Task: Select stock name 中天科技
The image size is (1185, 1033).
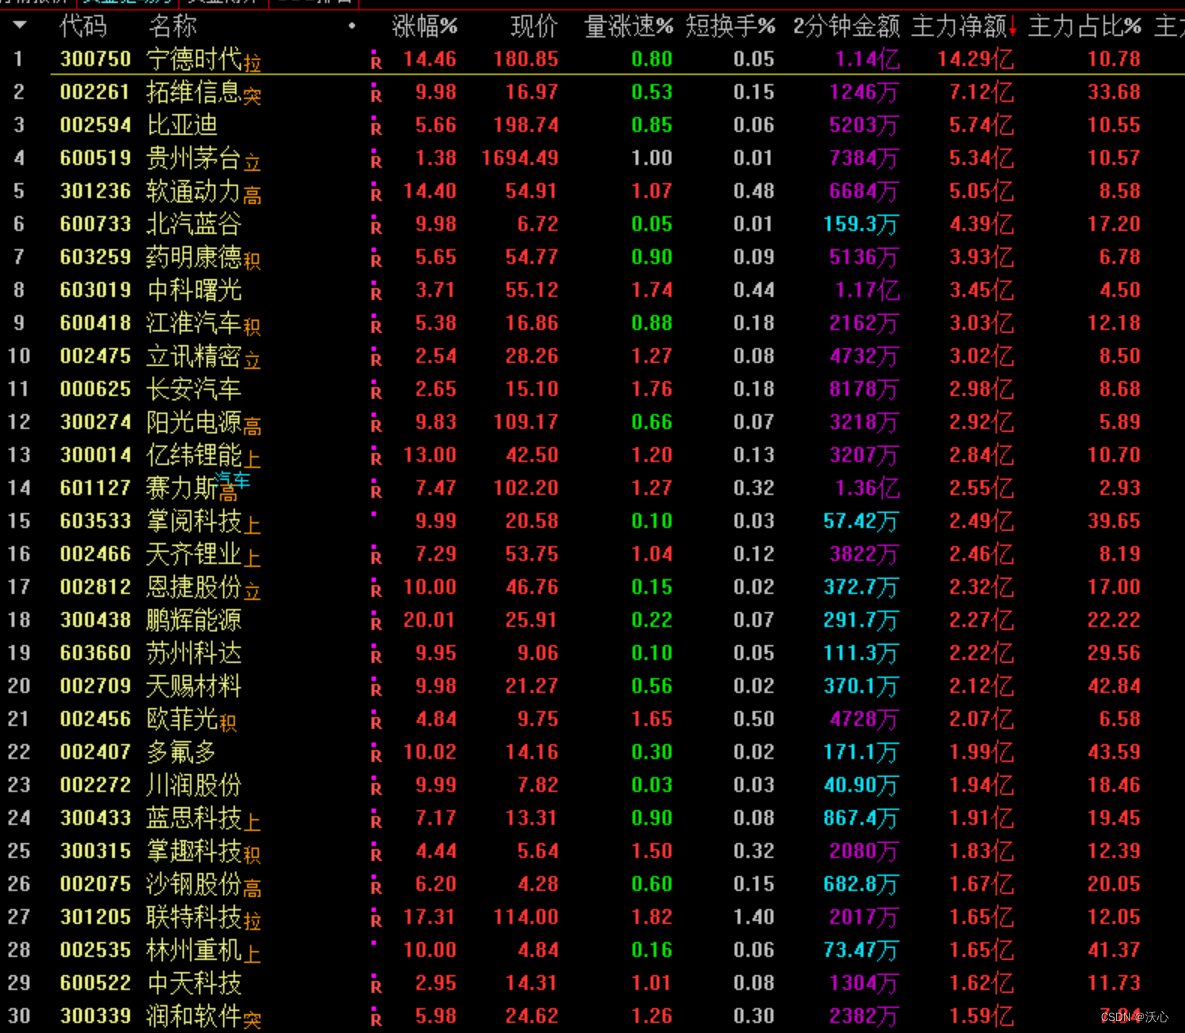Action: [x=194, y=982]
